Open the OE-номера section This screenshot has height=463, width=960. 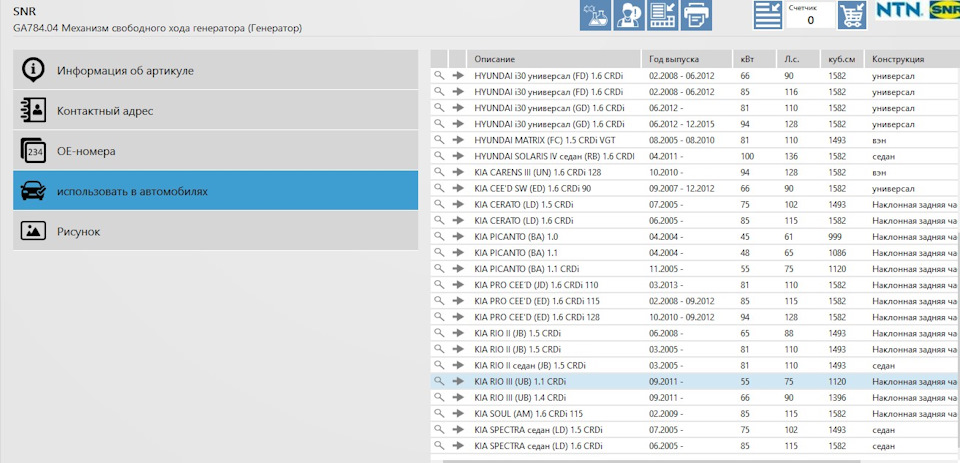tap(215, 151)
